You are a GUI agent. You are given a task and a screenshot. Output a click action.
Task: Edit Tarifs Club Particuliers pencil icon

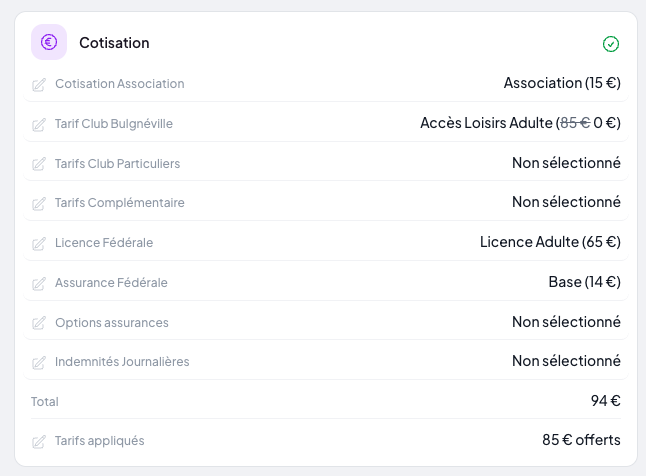tap(39, 164)
